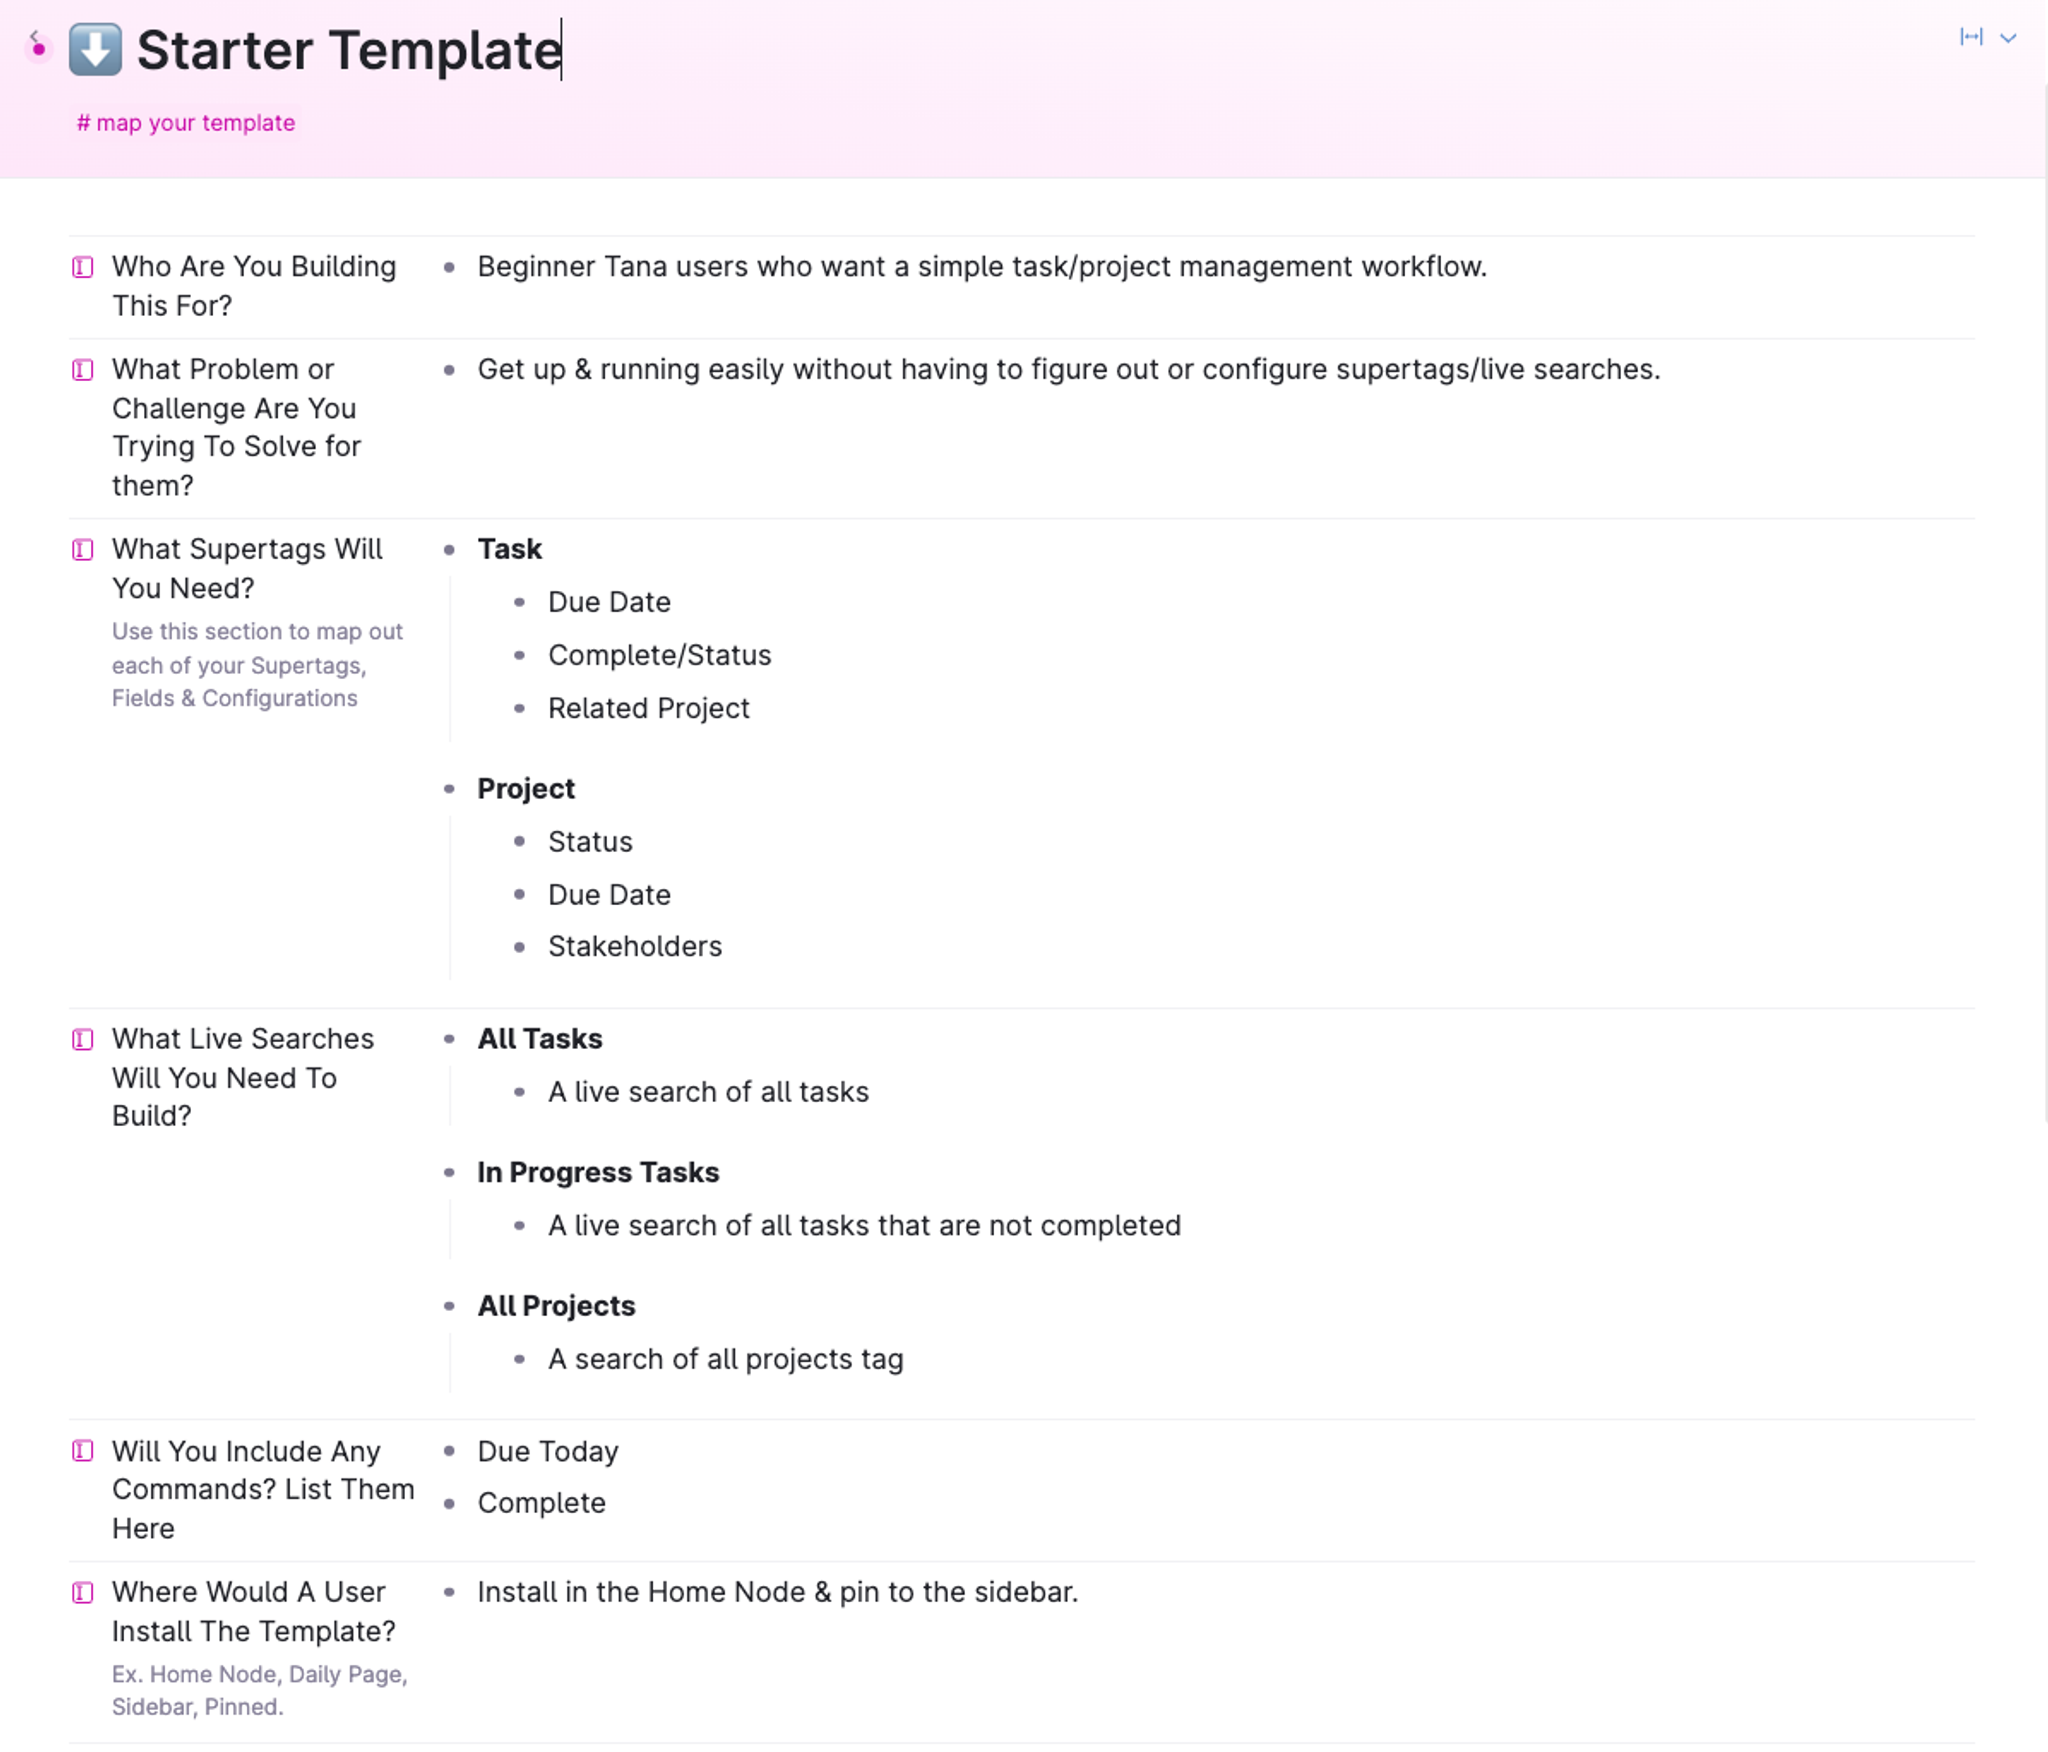Viewport: 2048px width, 1752px height.
Task: Open the chevron dropdown at the top right
Action: 2006,38
